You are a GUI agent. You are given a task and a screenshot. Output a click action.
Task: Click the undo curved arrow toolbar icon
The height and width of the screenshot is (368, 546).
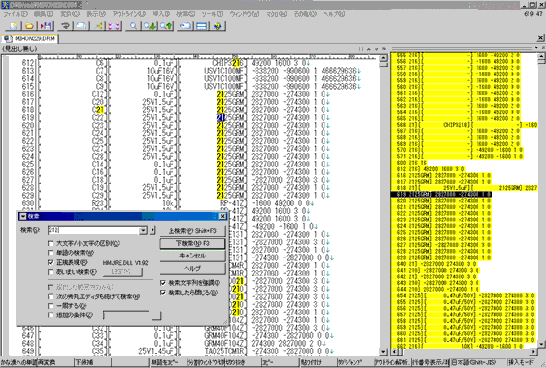[x=65, y=26]
